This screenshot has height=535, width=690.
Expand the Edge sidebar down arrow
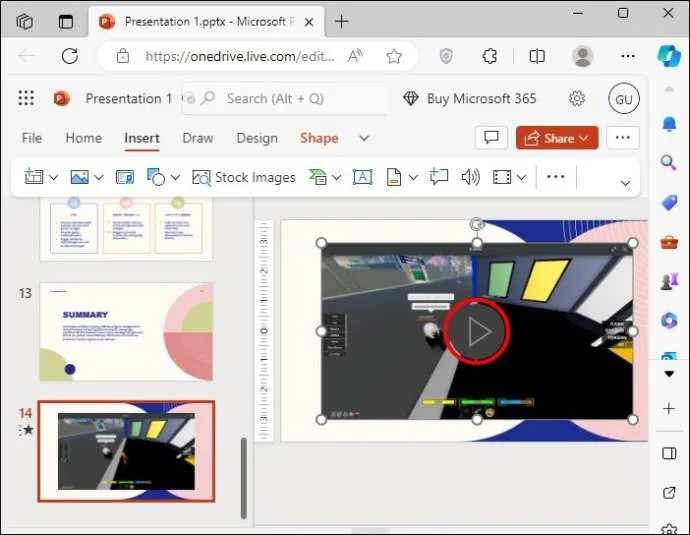pyautogui.click(x=669, y=374)
